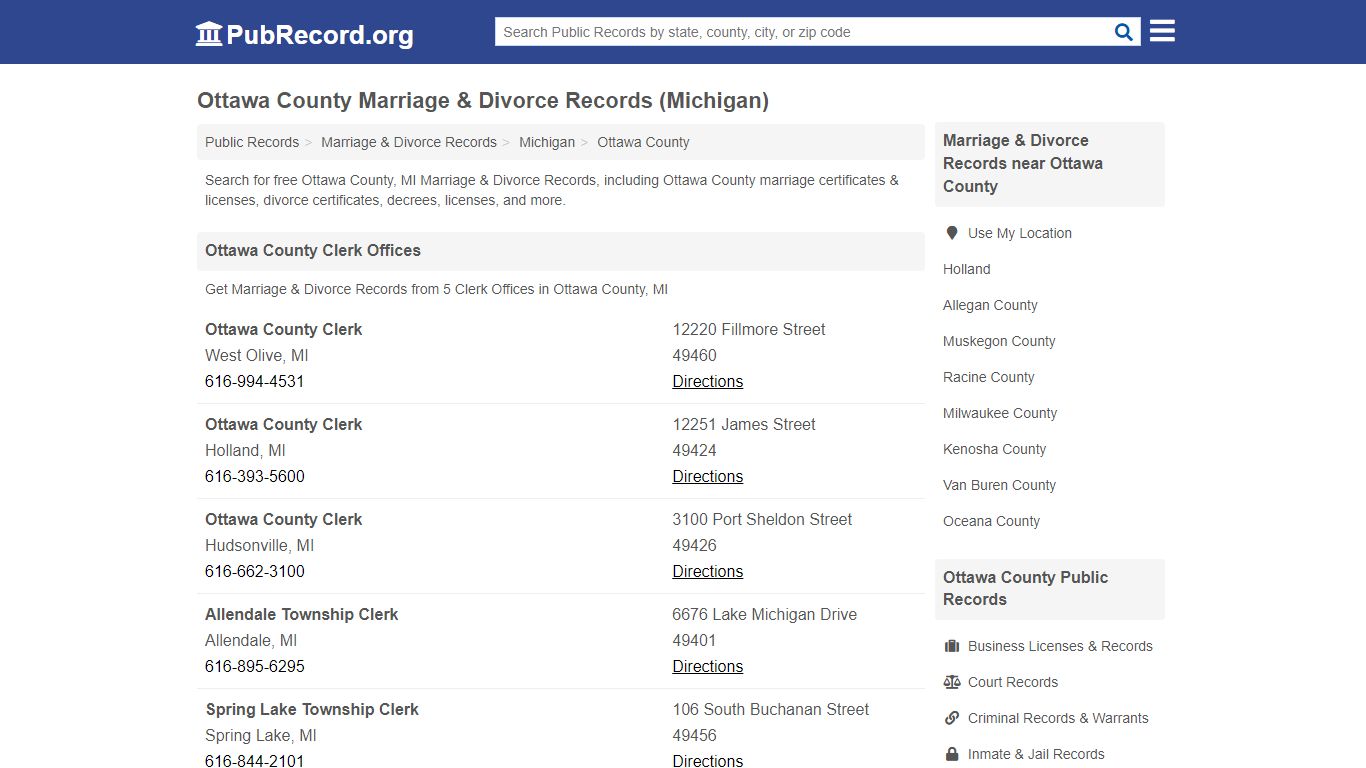Open the West Olive Ottawa County Clerk listing

tap(284, 329)
